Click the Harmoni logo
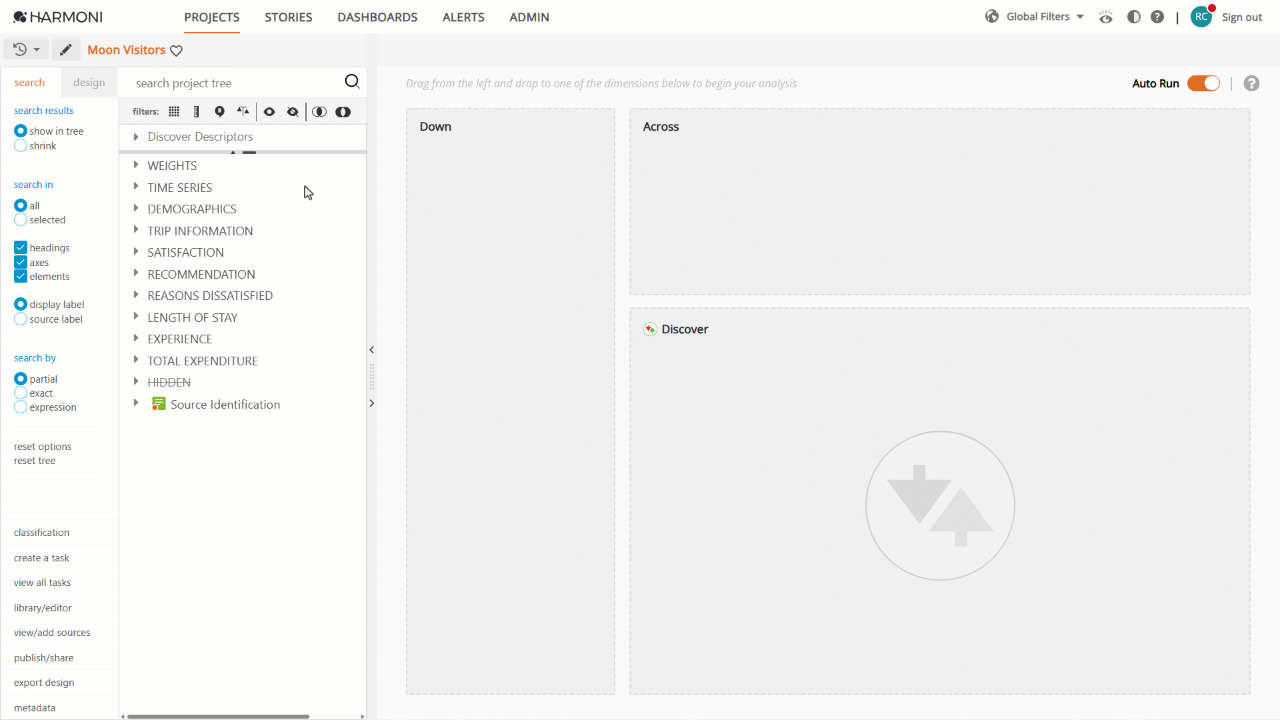 point(58,17)
